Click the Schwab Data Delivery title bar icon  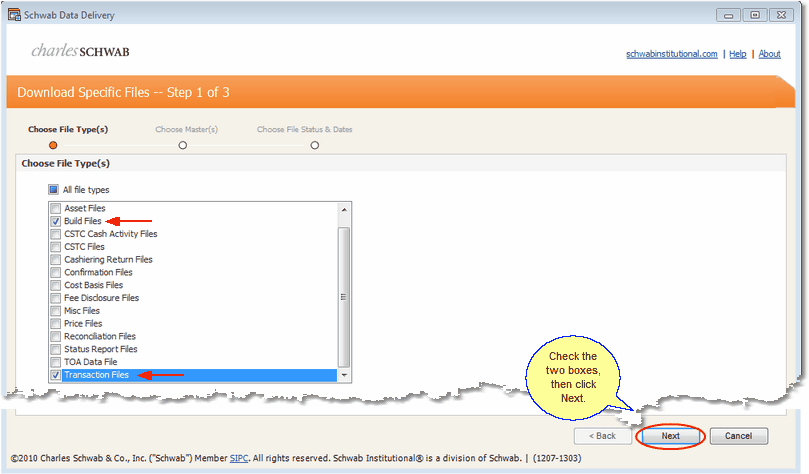click(14, 14)
